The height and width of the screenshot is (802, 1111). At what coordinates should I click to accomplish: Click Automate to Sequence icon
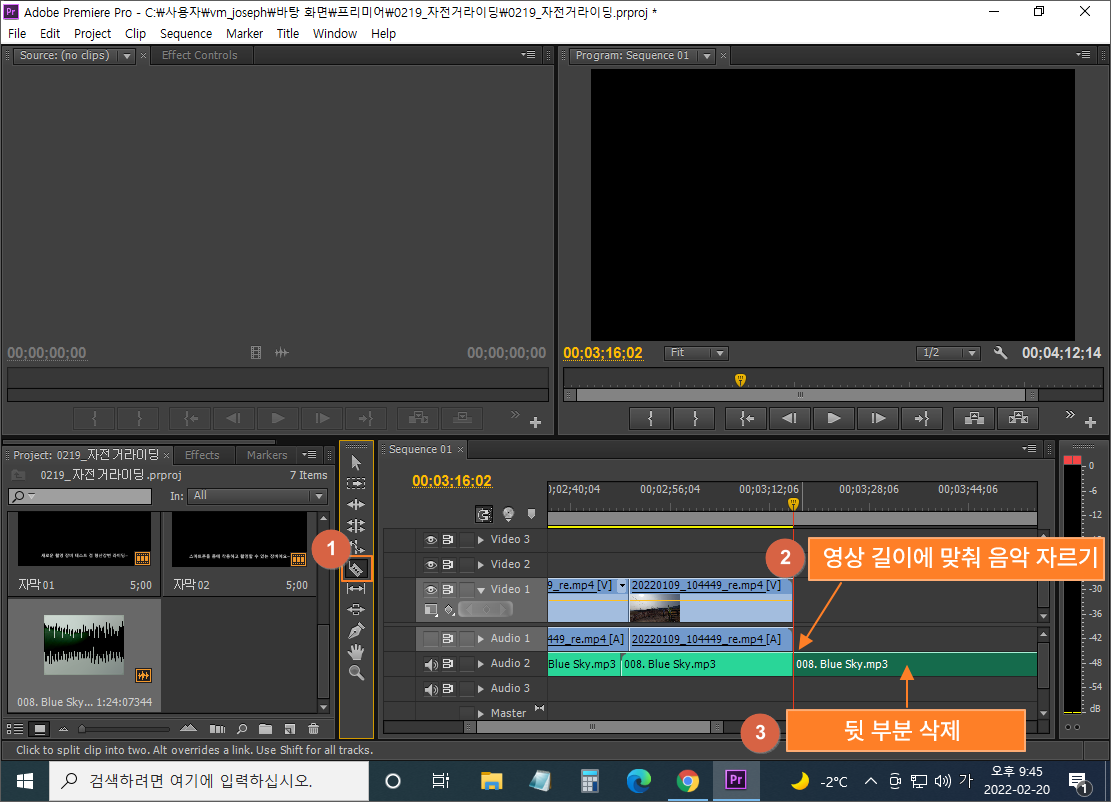click(218, 728)
